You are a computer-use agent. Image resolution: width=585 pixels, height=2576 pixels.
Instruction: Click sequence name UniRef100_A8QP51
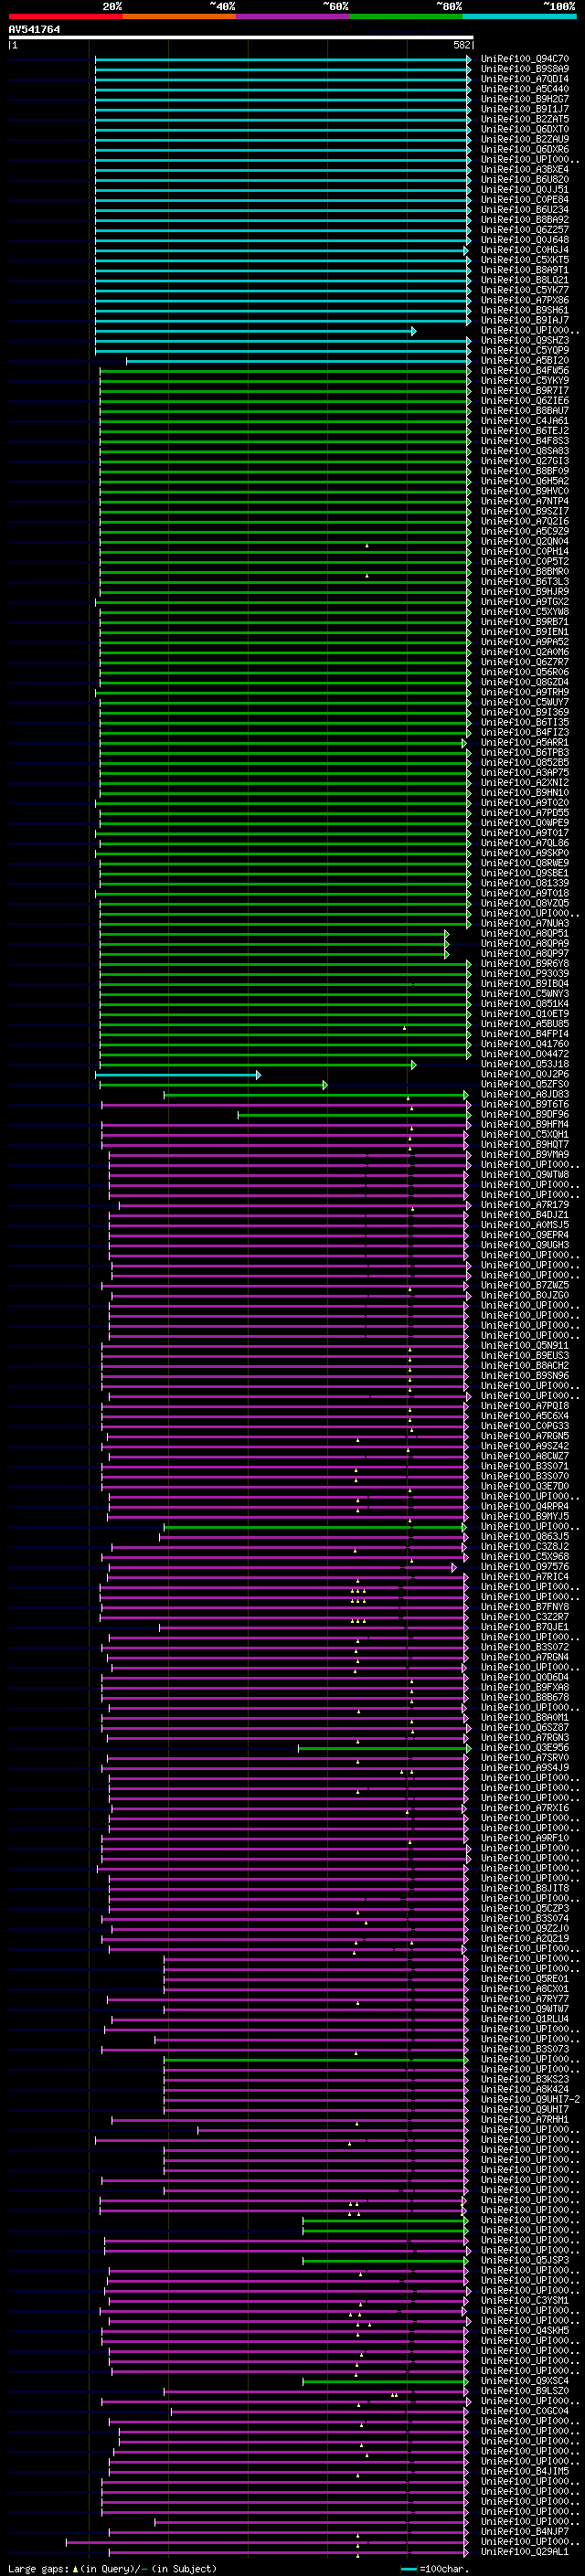(x=525, y=933)
